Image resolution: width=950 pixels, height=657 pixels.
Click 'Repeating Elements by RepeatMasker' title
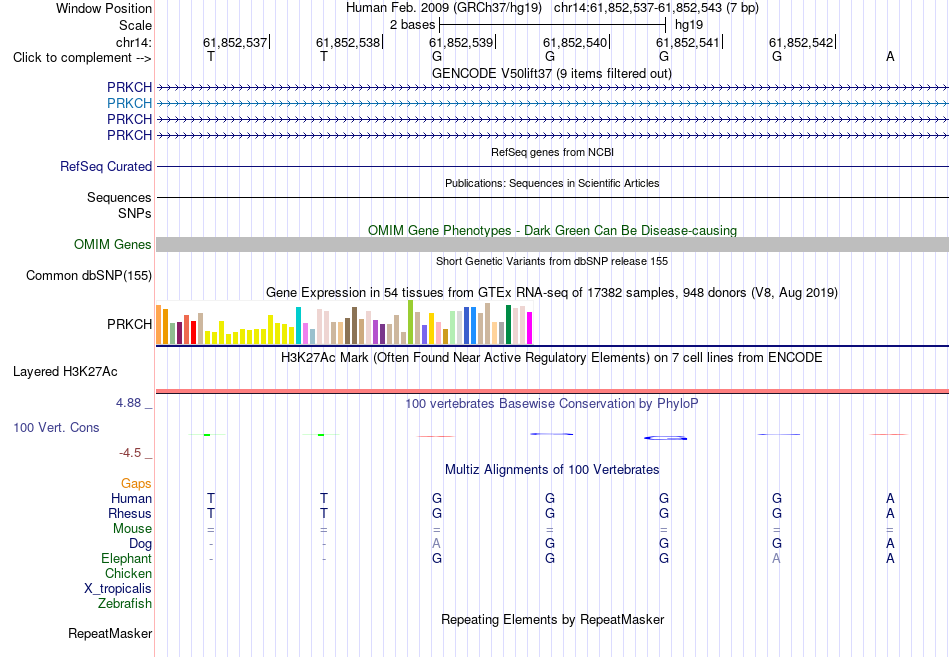553,619
